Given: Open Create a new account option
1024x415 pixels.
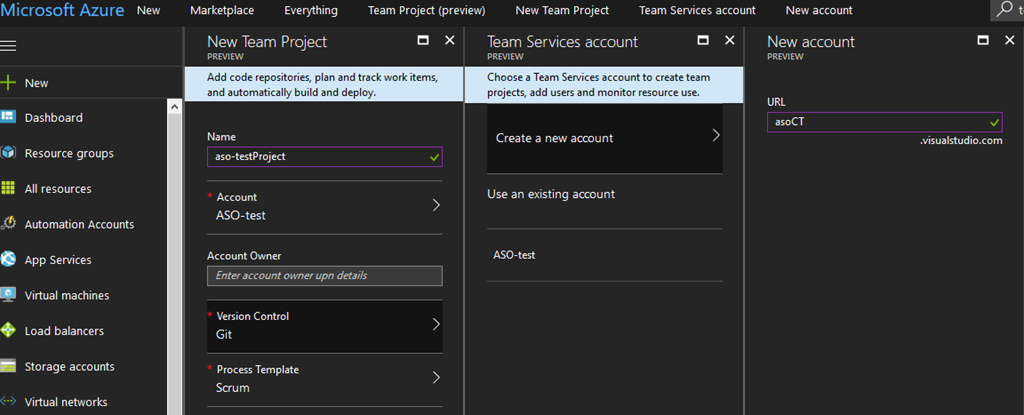Looking at the screenshot, I should (x=603, y=138).
